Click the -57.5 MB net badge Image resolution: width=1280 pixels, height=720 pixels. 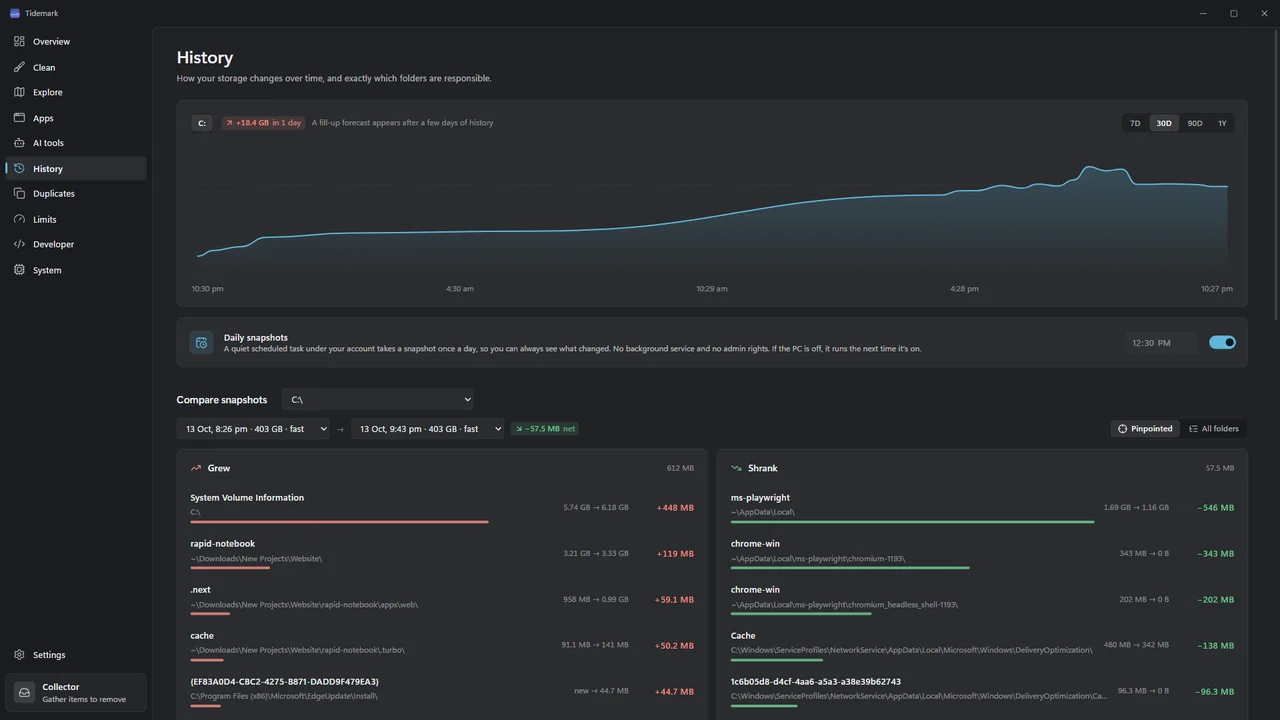[x=545, y=429]
